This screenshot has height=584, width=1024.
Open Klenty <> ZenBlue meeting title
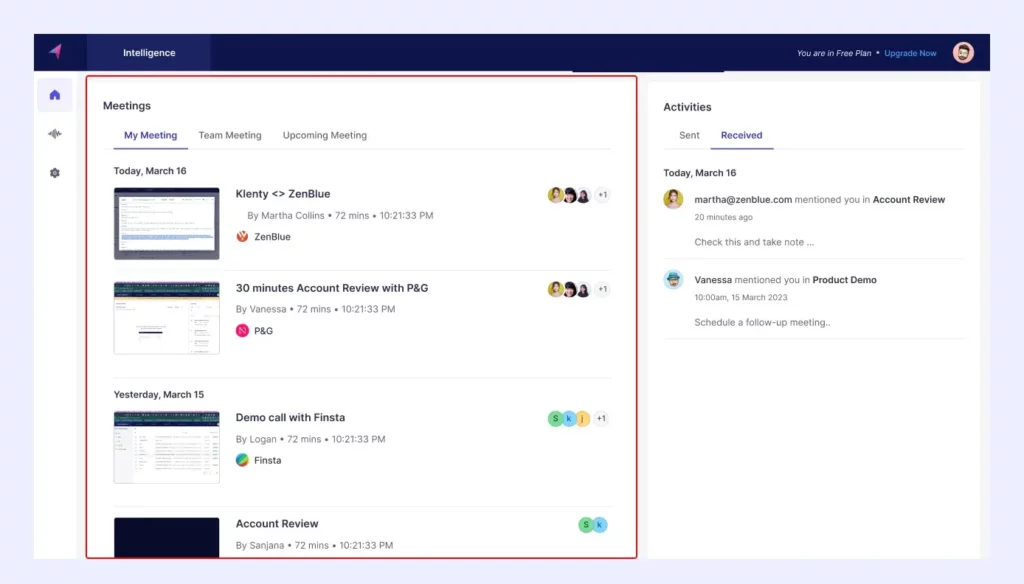coord(283,194)
